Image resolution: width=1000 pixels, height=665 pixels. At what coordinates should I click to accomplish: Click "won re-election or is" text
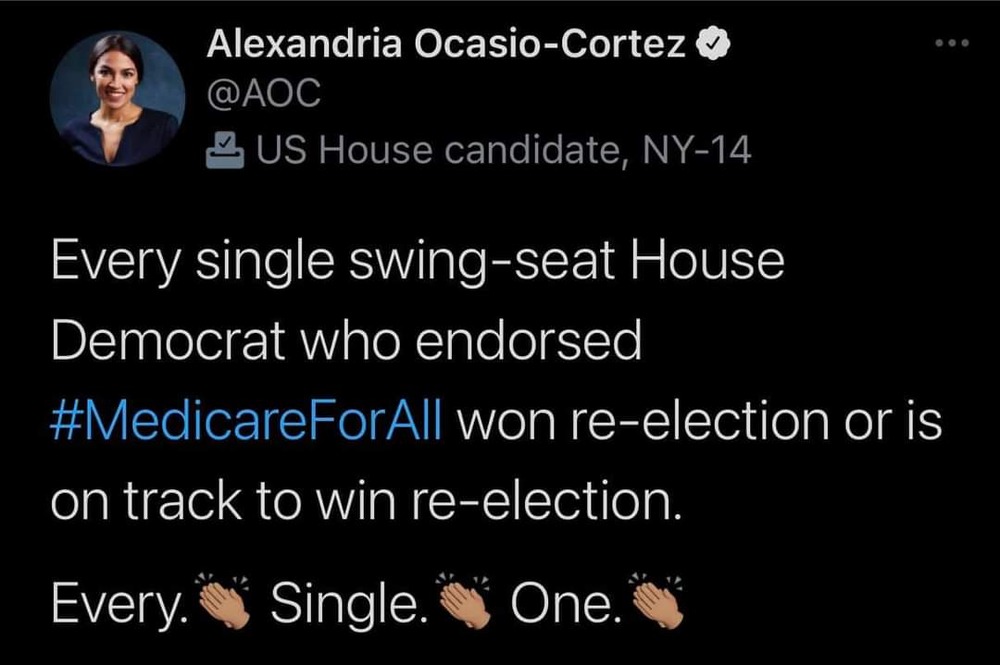[x=700, y=422]
